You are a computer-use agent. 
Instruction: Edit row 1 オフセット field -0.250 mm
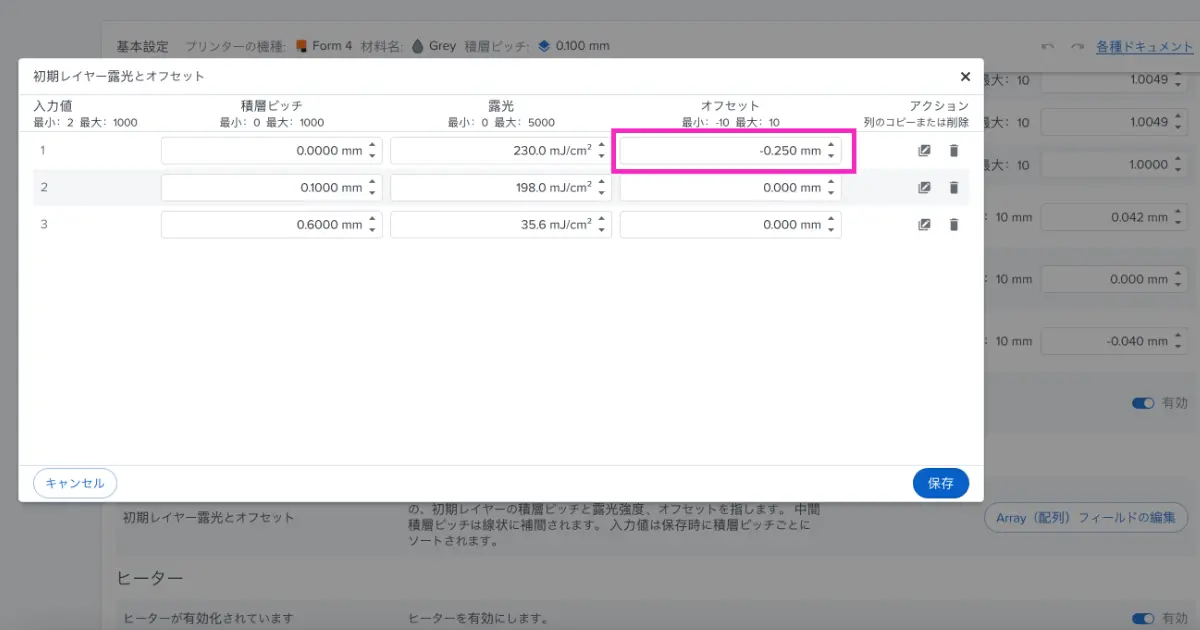click(x=731, y=151)
